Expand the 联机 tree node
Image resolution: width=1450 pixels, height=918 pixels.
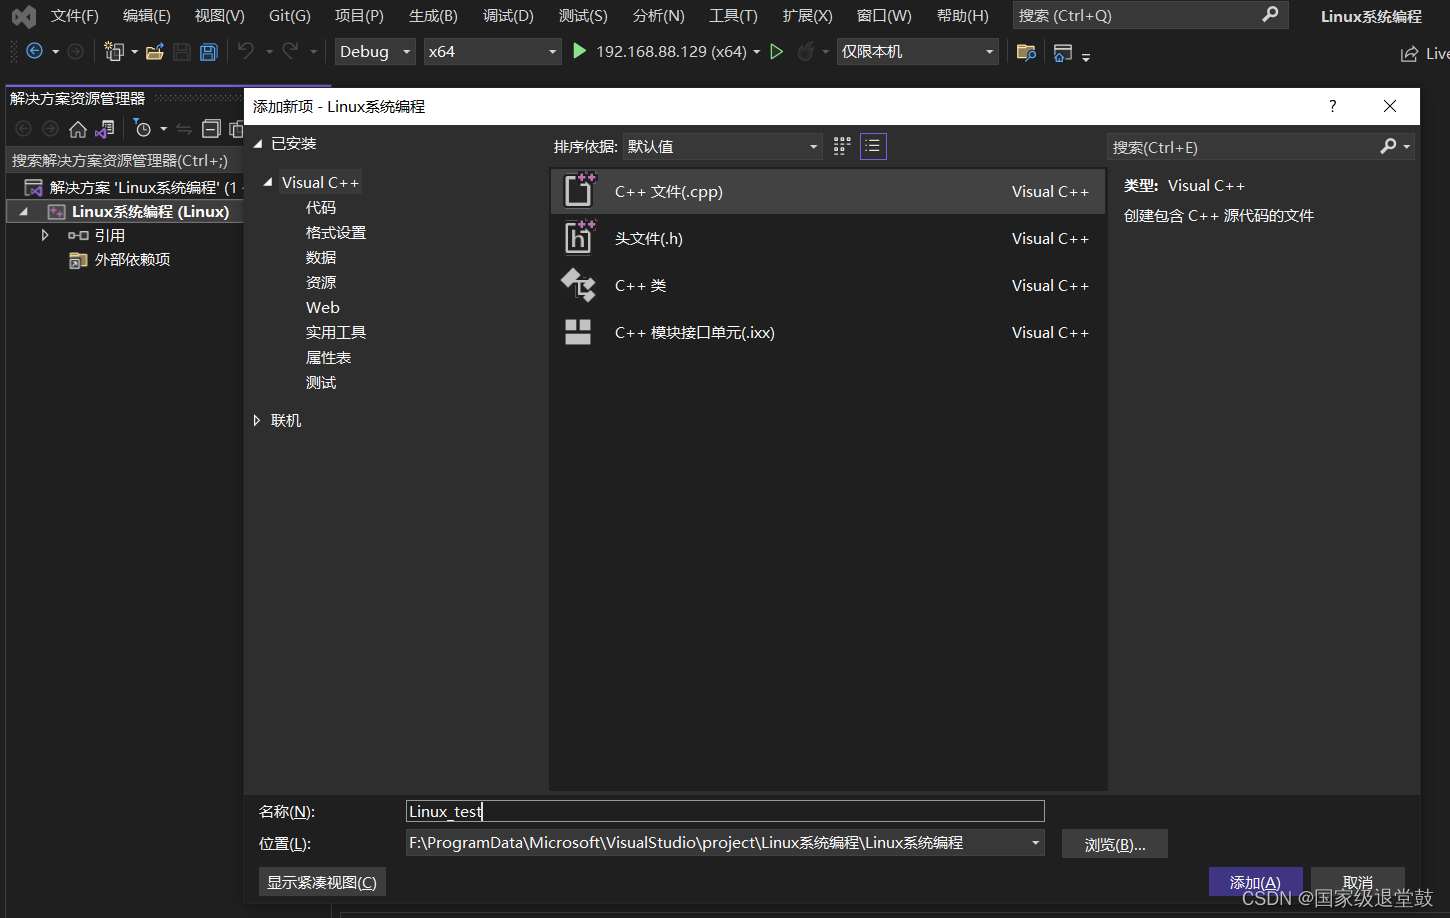pos(257,421)
